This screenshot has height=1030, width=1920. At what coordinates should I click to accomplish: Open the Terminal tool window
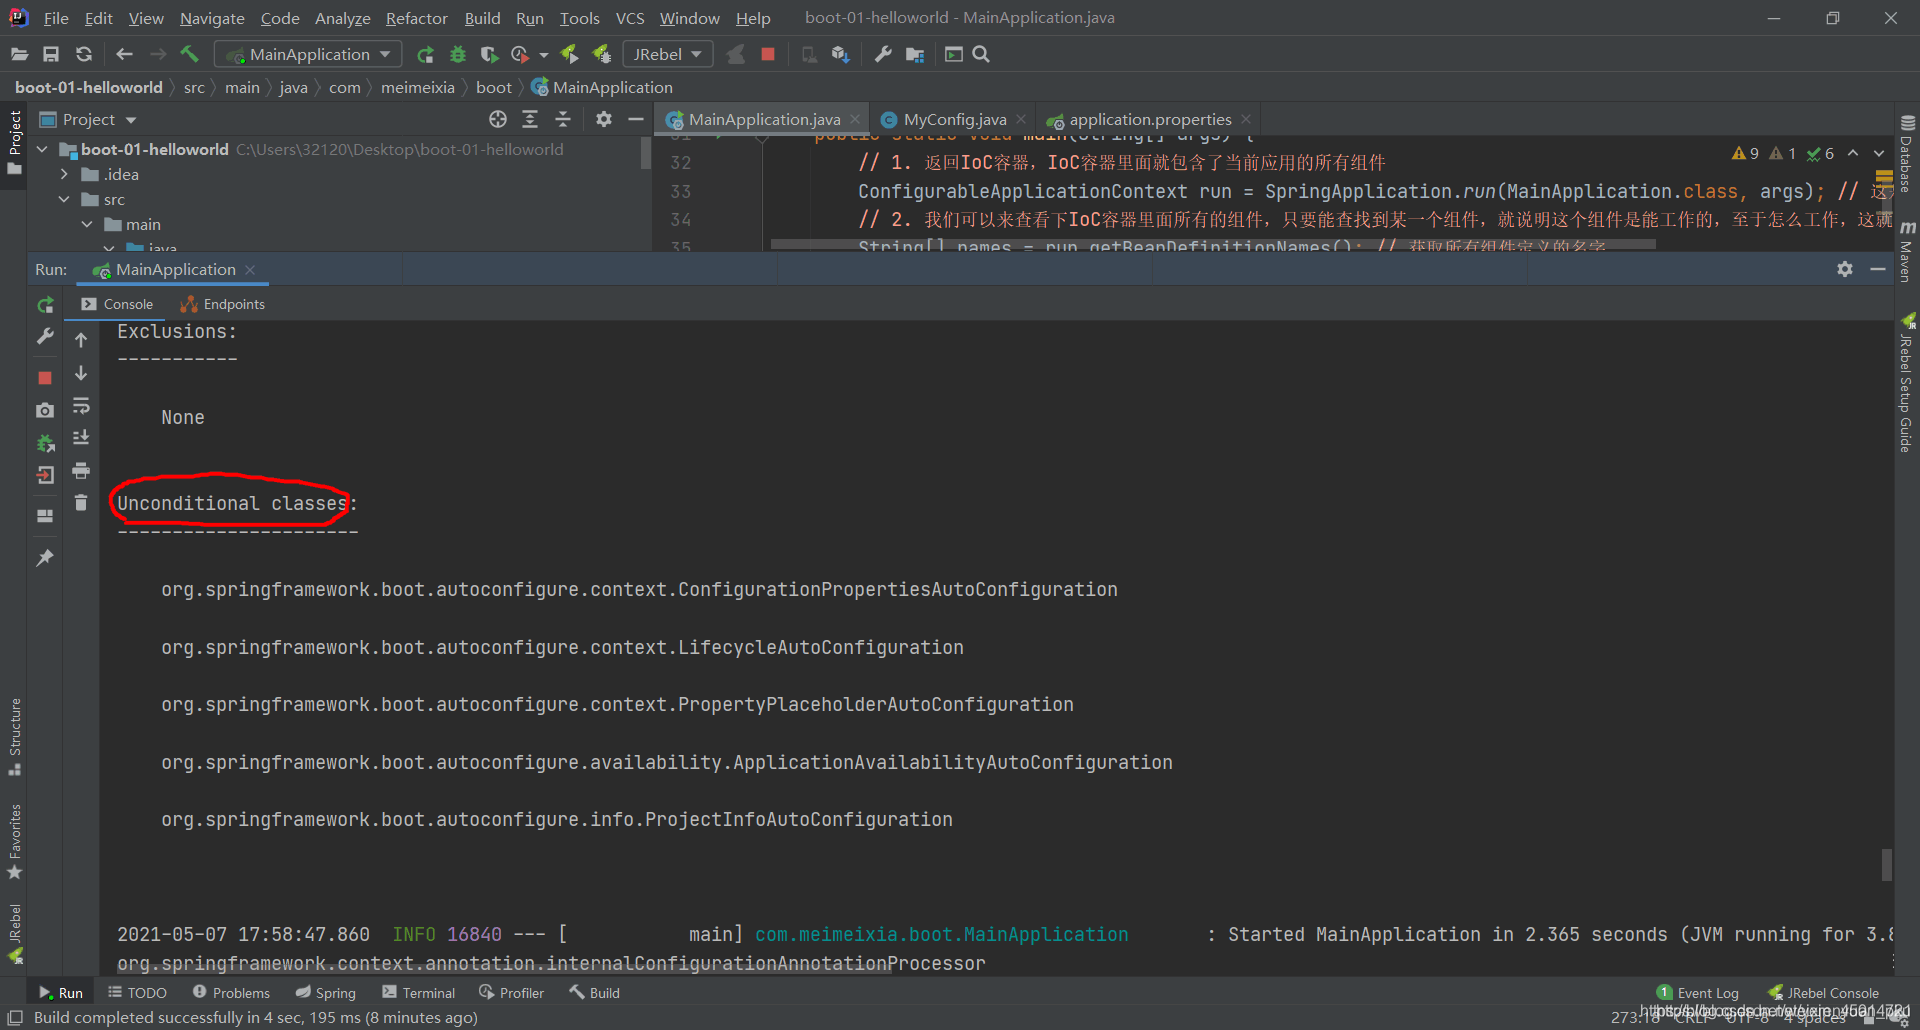419,992
